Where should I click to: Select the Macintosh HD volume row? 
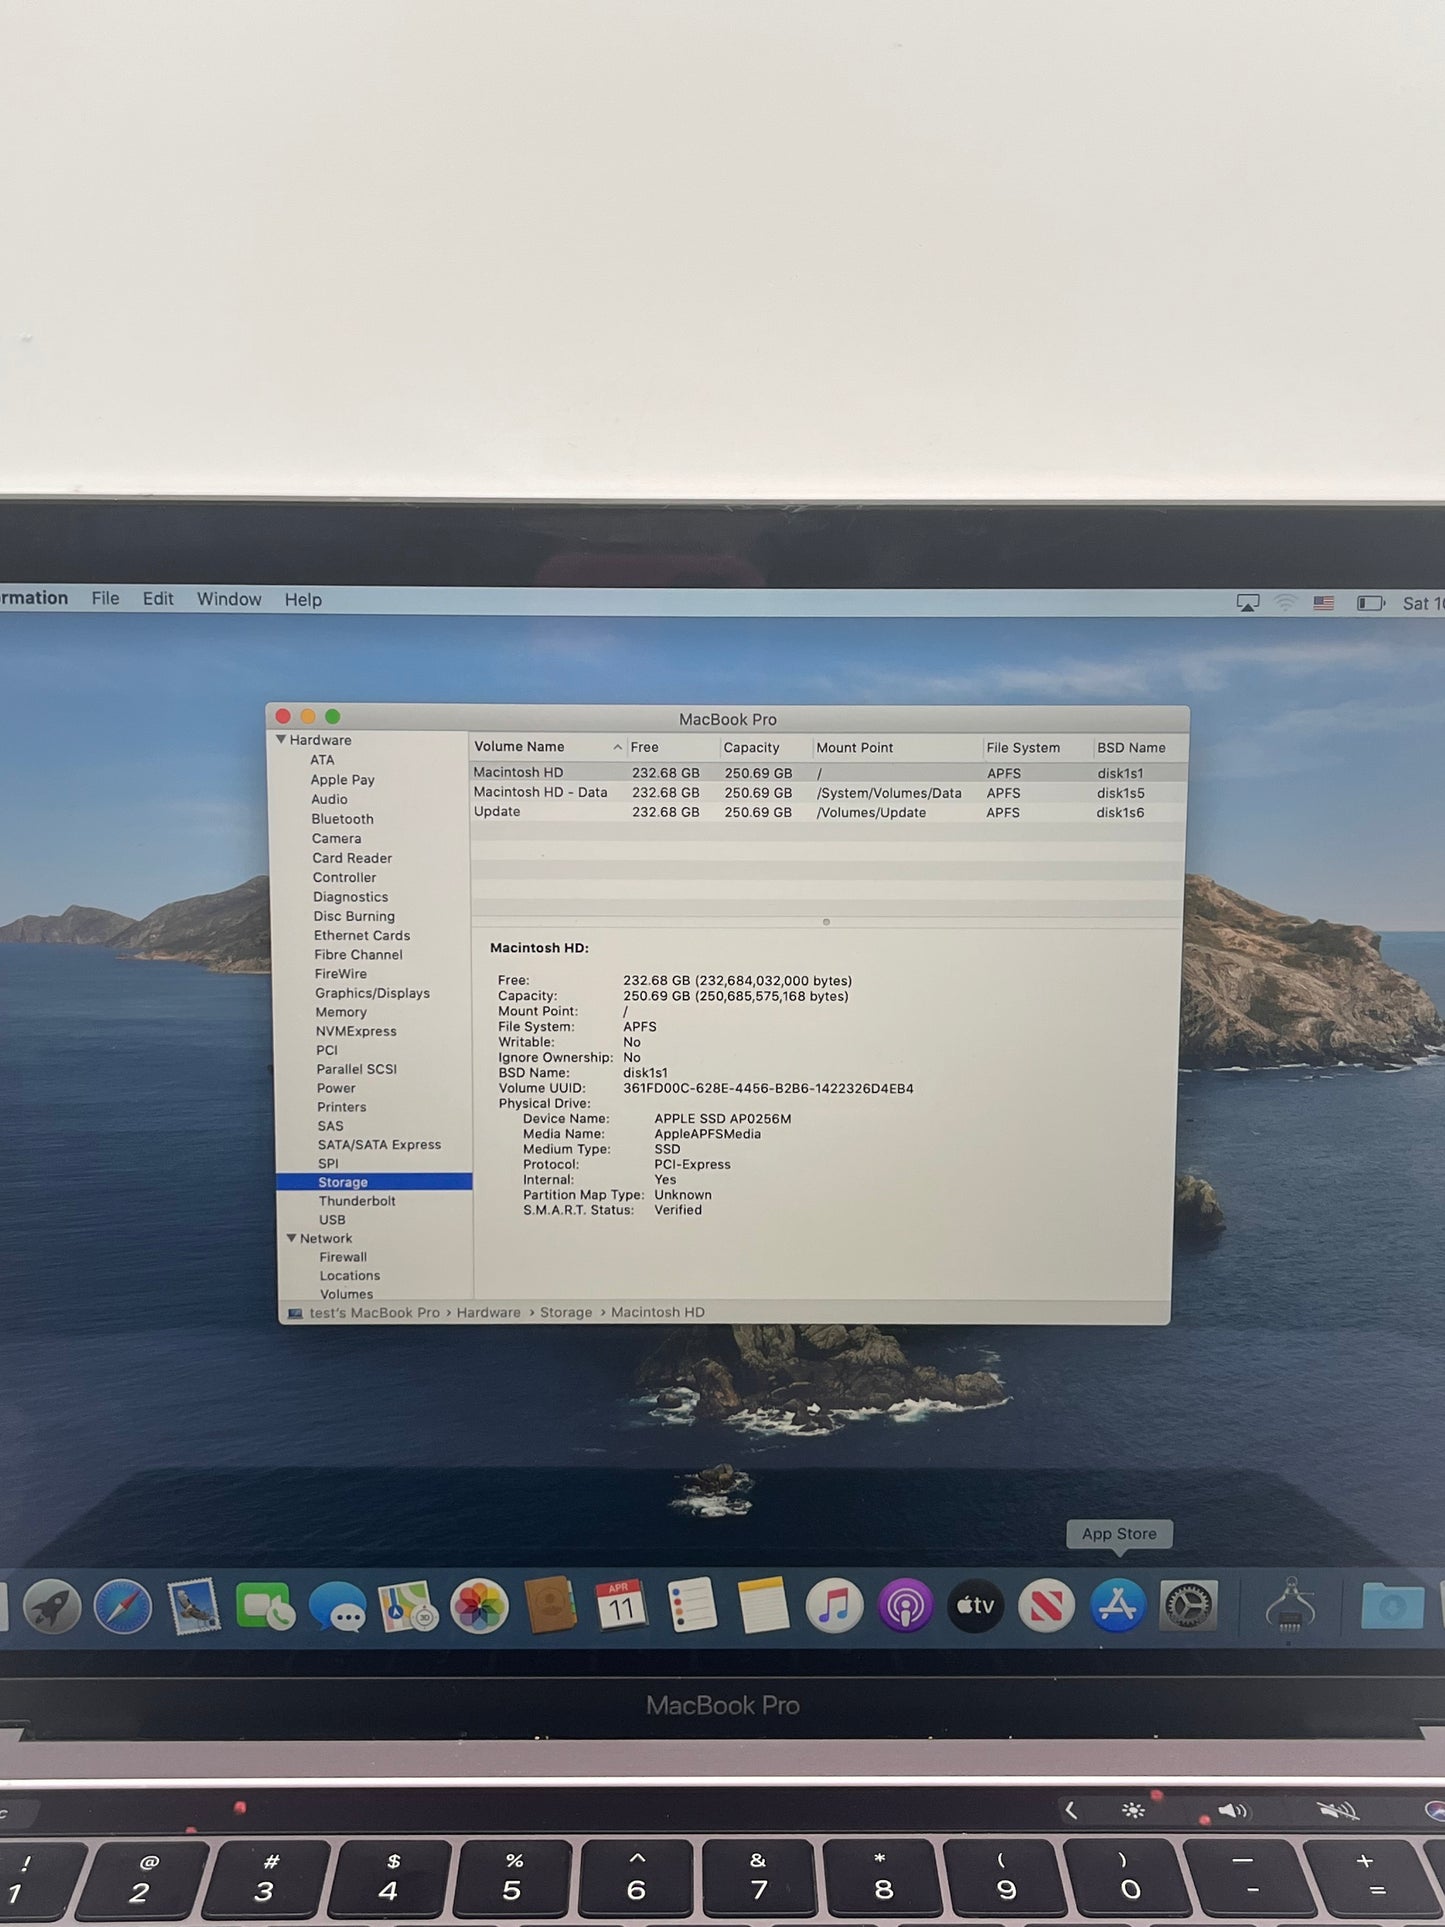(828, 773)
